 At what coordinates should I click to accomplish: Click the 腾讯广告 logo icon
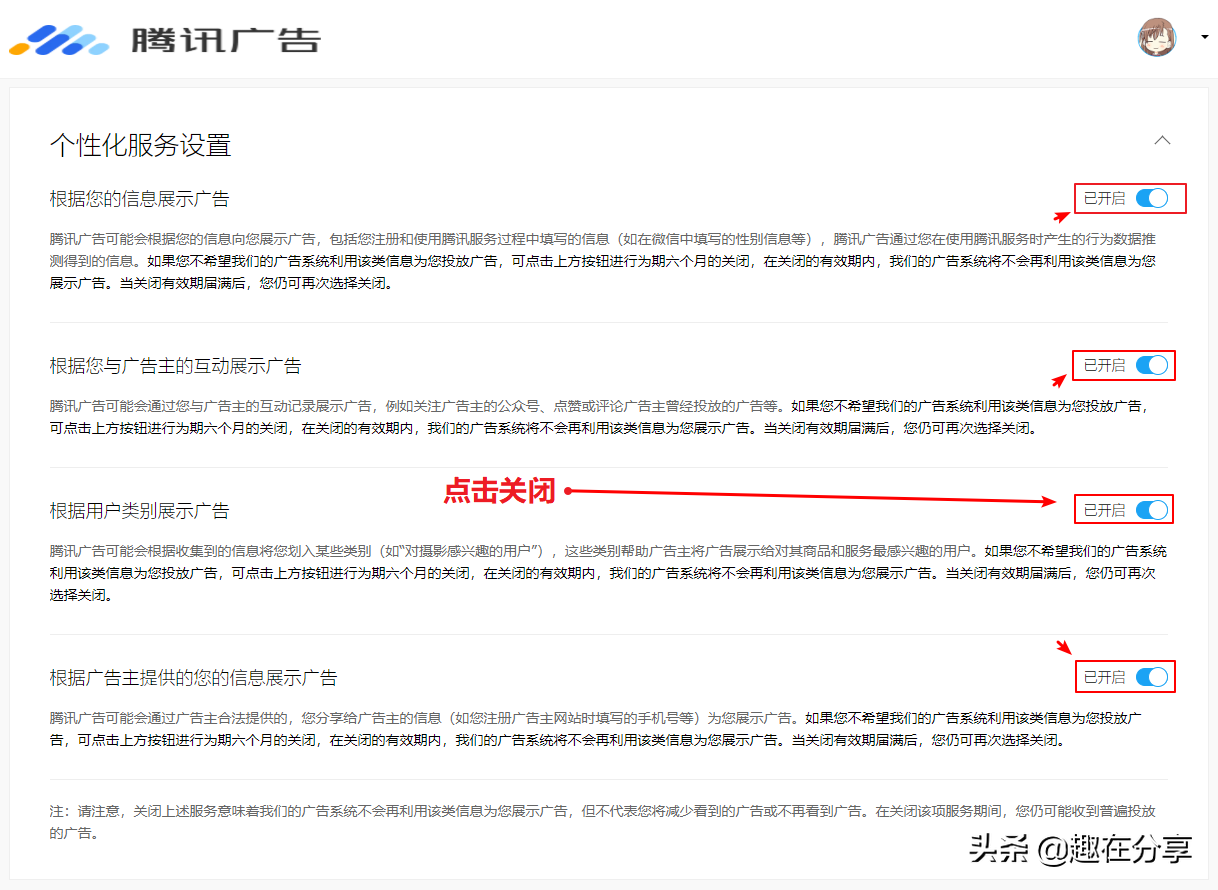59,39
